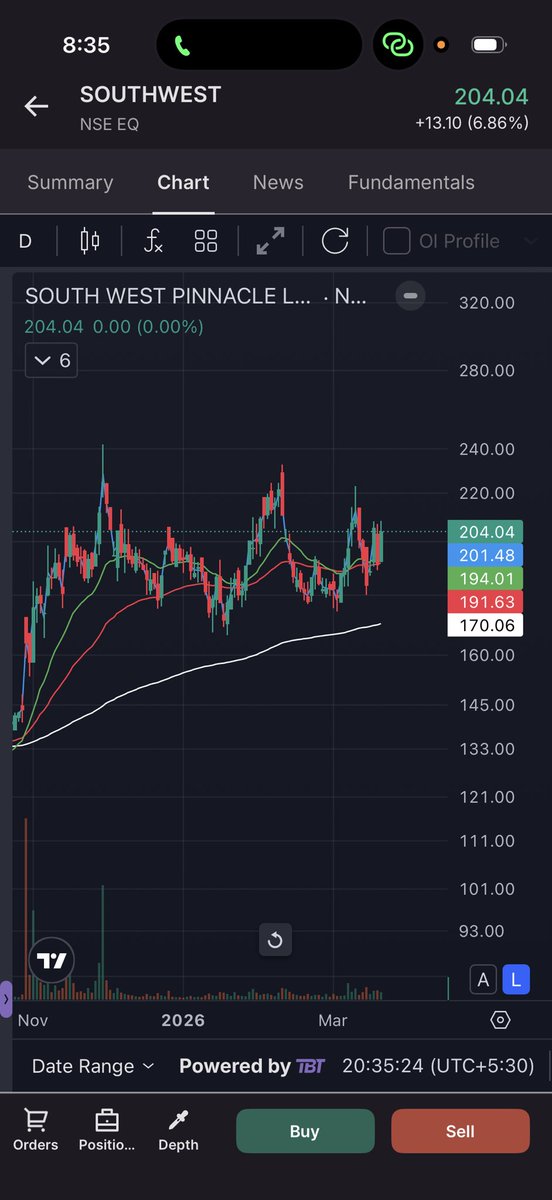This screenshot has width=552, height=1200.
Task: Reload the chart with refresh icon
Action: coord(335,240)
